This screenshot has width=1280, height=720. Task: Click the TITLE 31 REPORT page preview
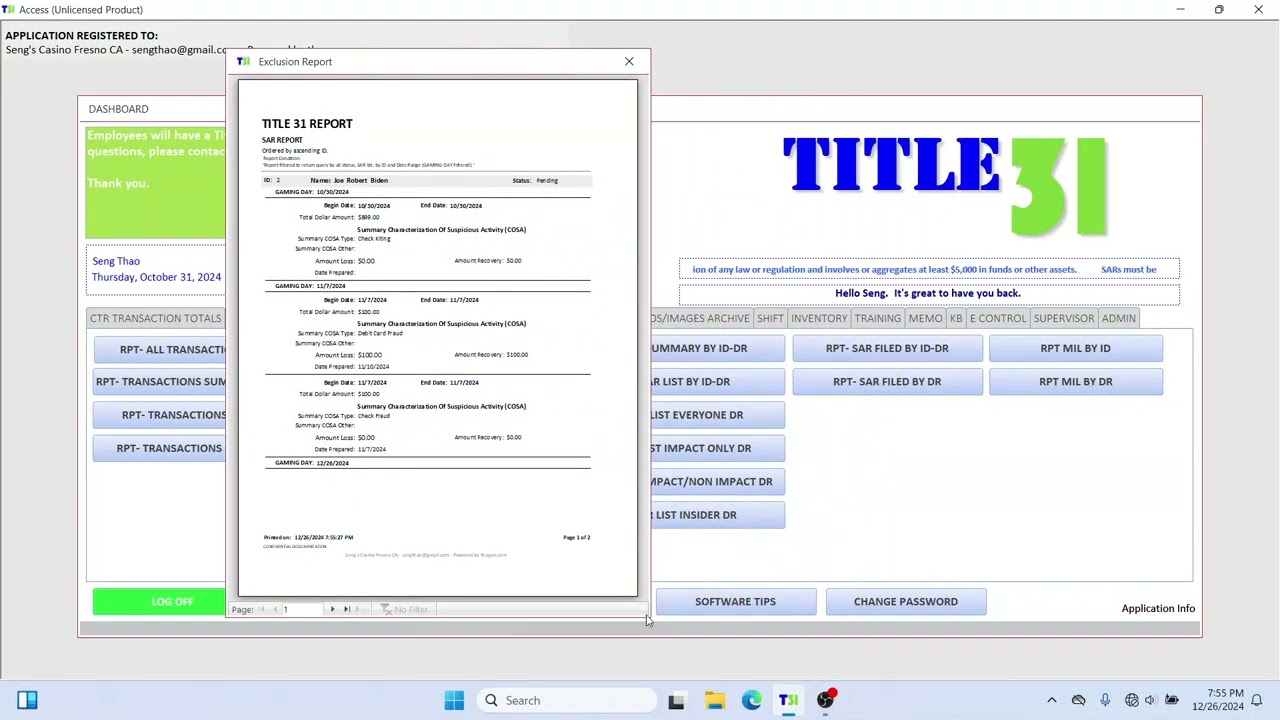[437, 338]
